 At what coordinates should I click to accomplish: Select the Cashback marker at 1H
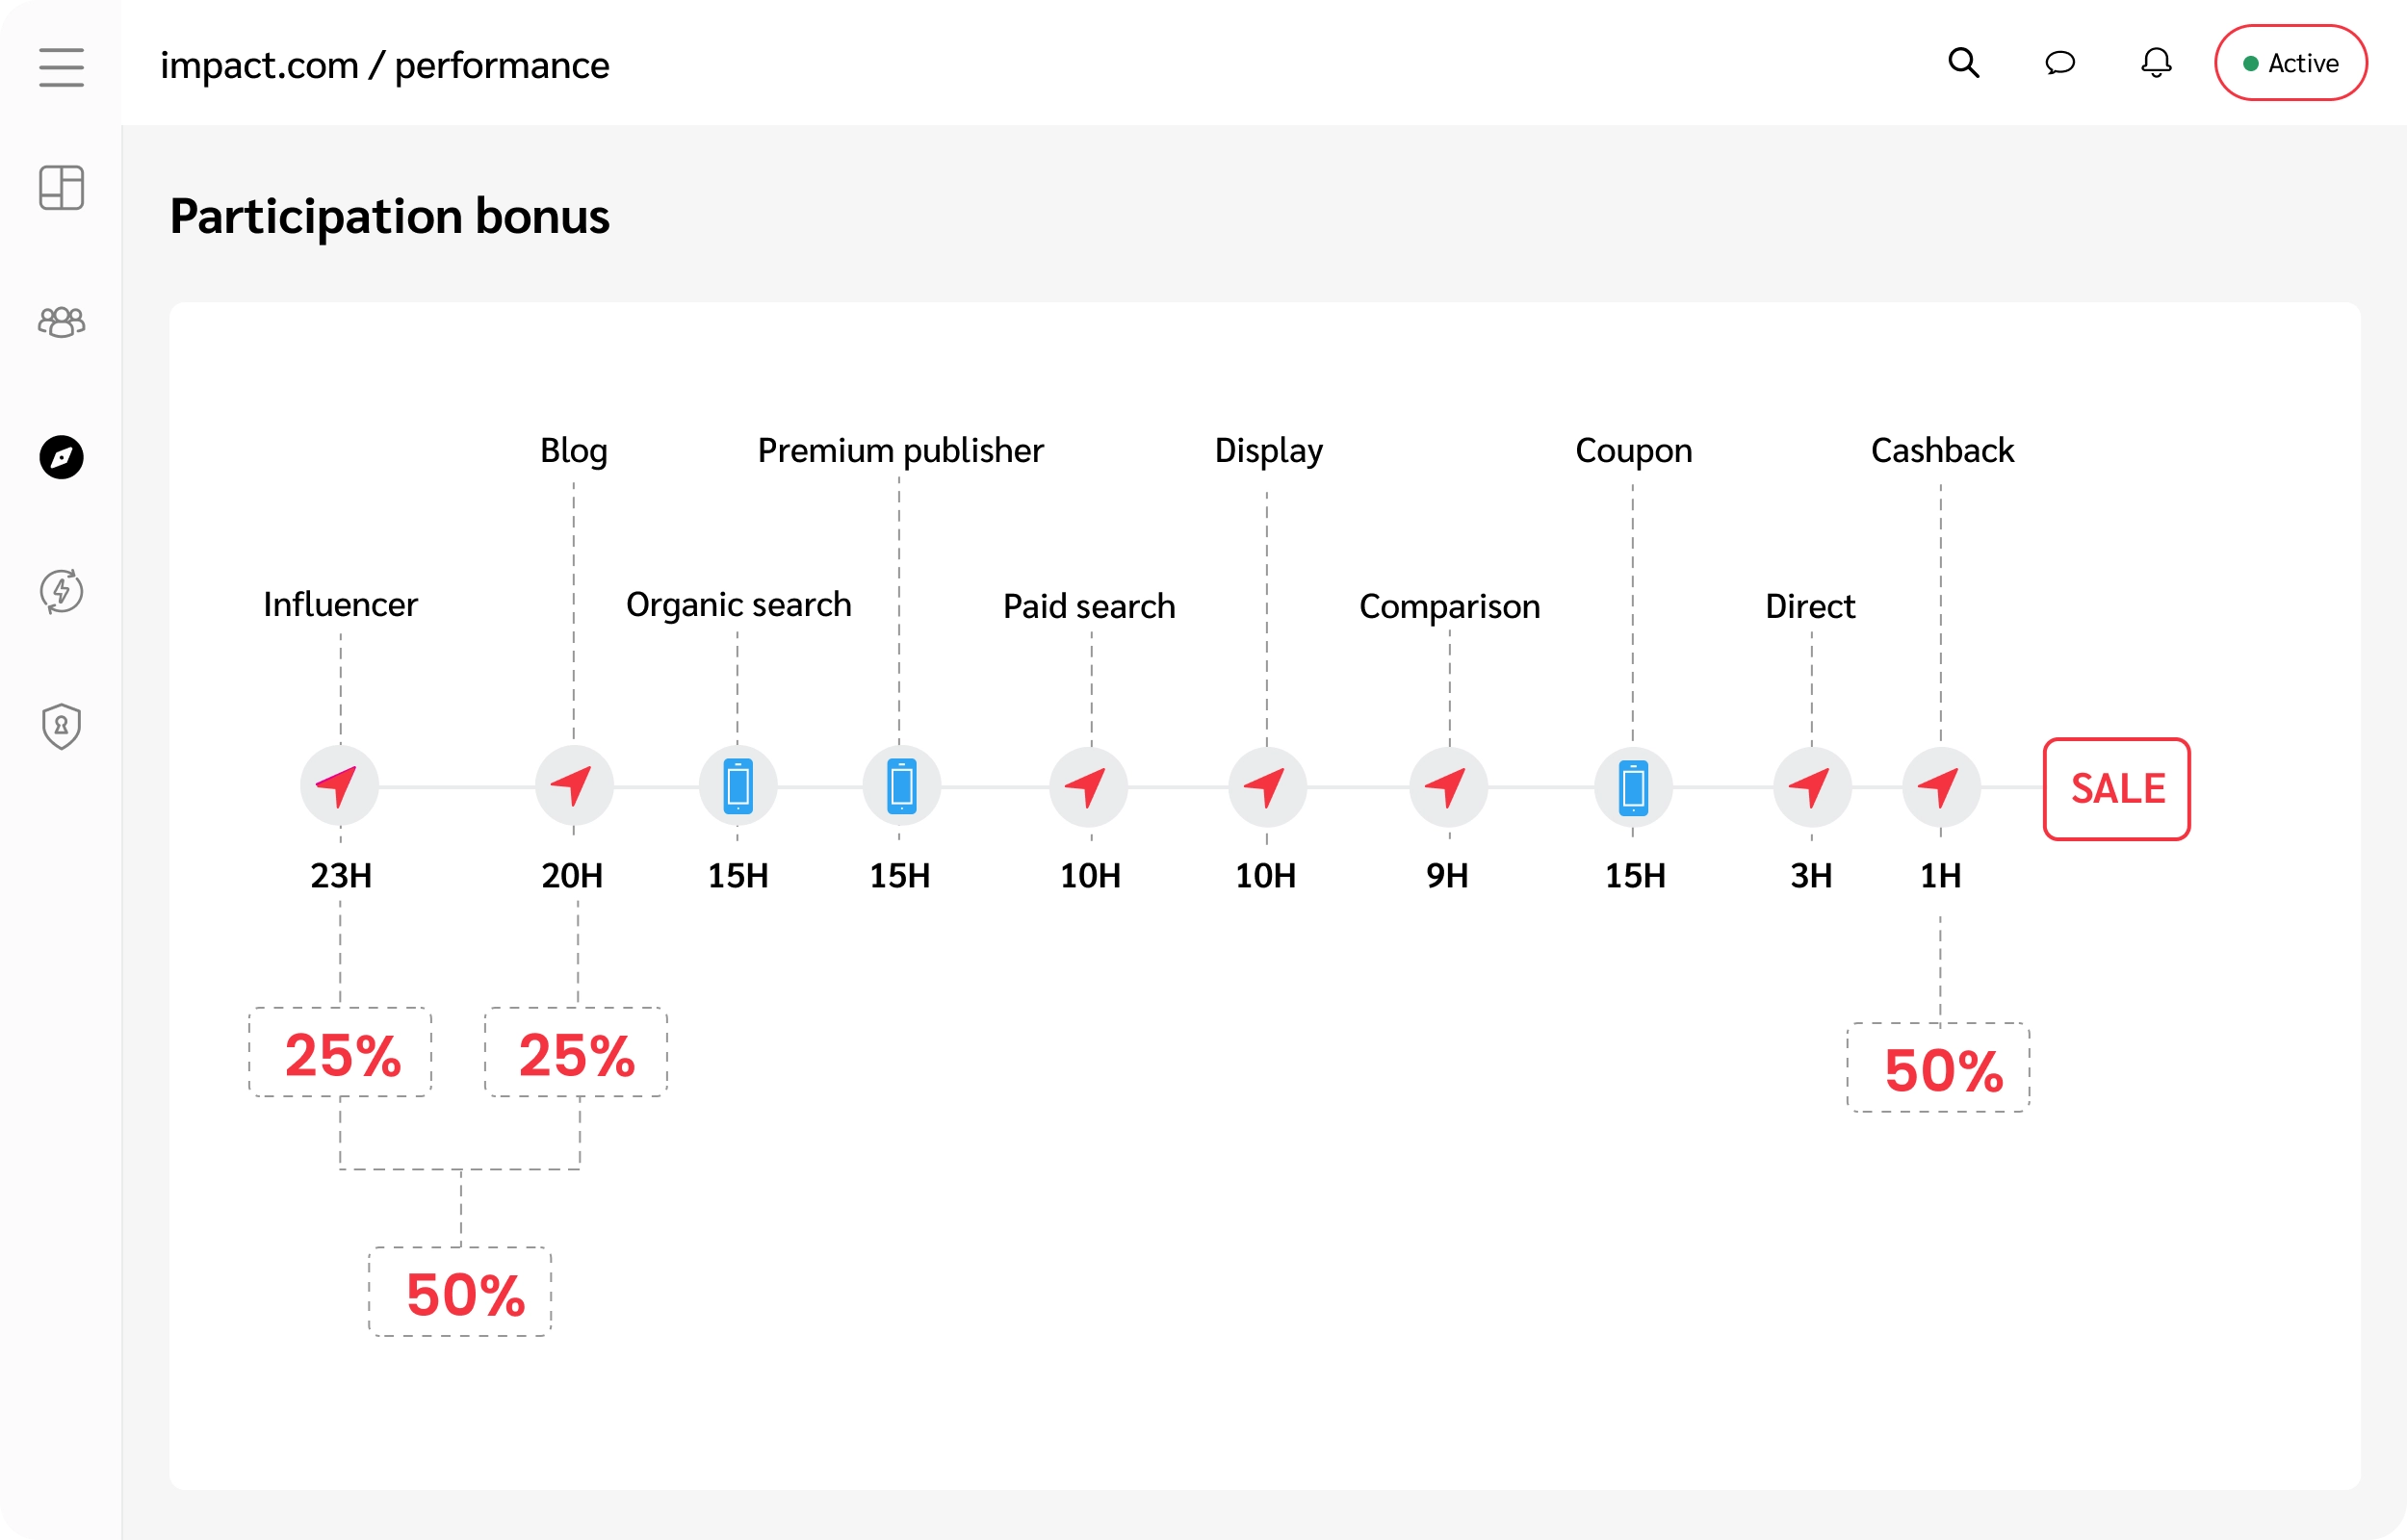pyautogui.click(x=1941, y=787)
